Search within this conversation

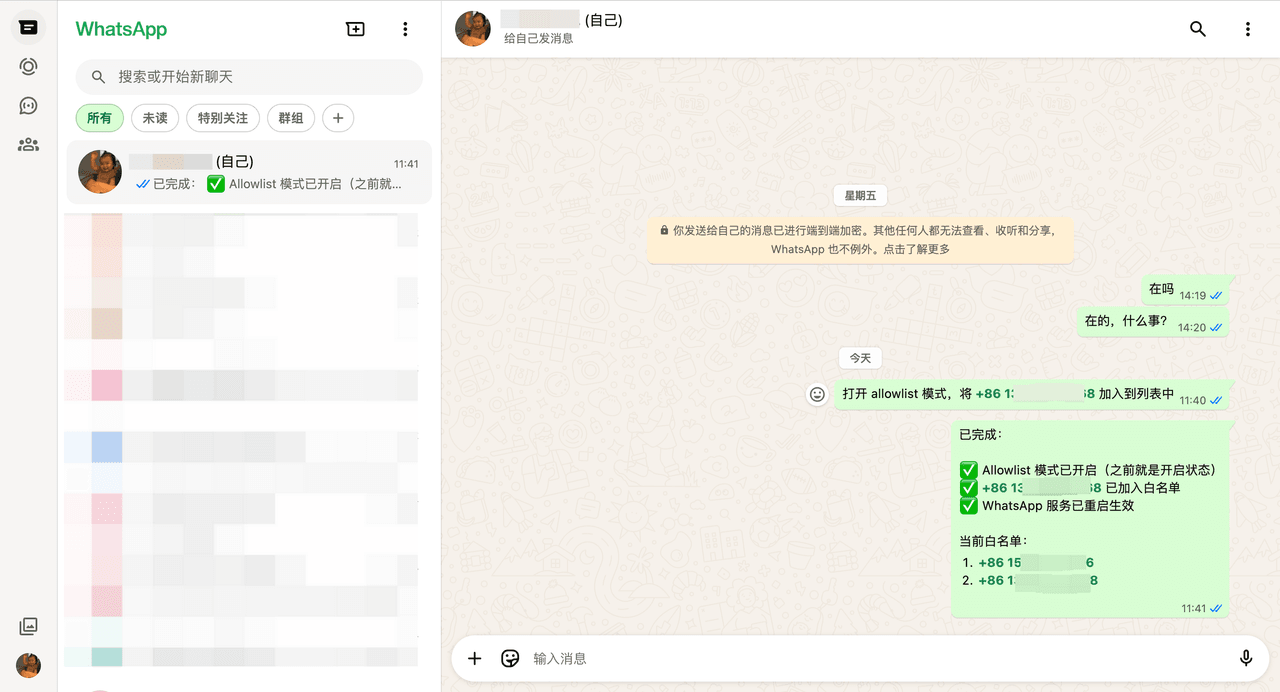click(1198, 29)
